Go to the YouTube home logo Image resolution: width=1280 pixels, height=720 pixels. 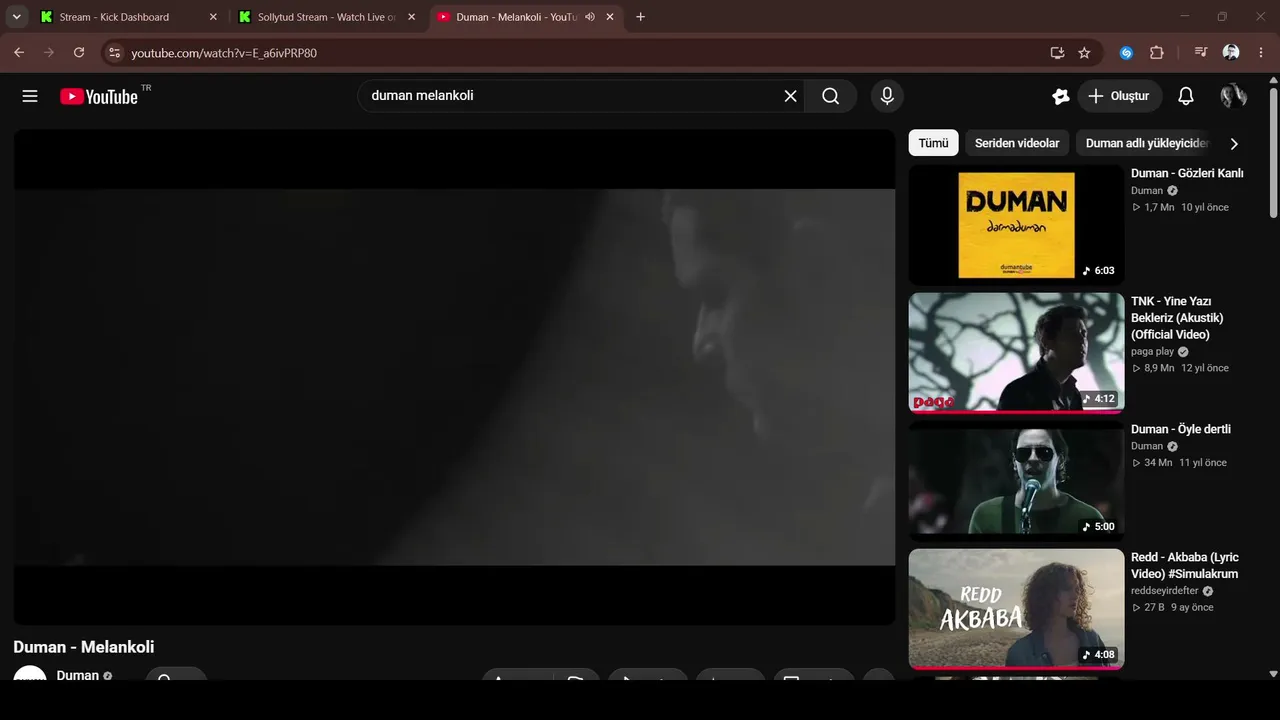(99, 96)
